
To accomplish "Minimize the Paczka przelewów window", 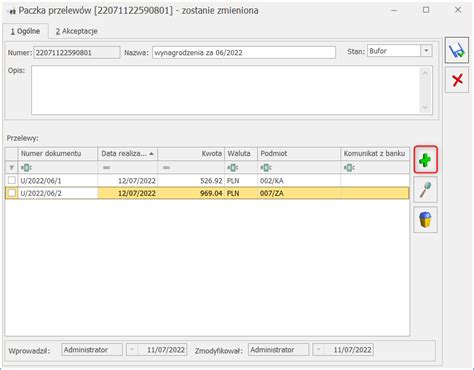I will [x=394, y=10].
